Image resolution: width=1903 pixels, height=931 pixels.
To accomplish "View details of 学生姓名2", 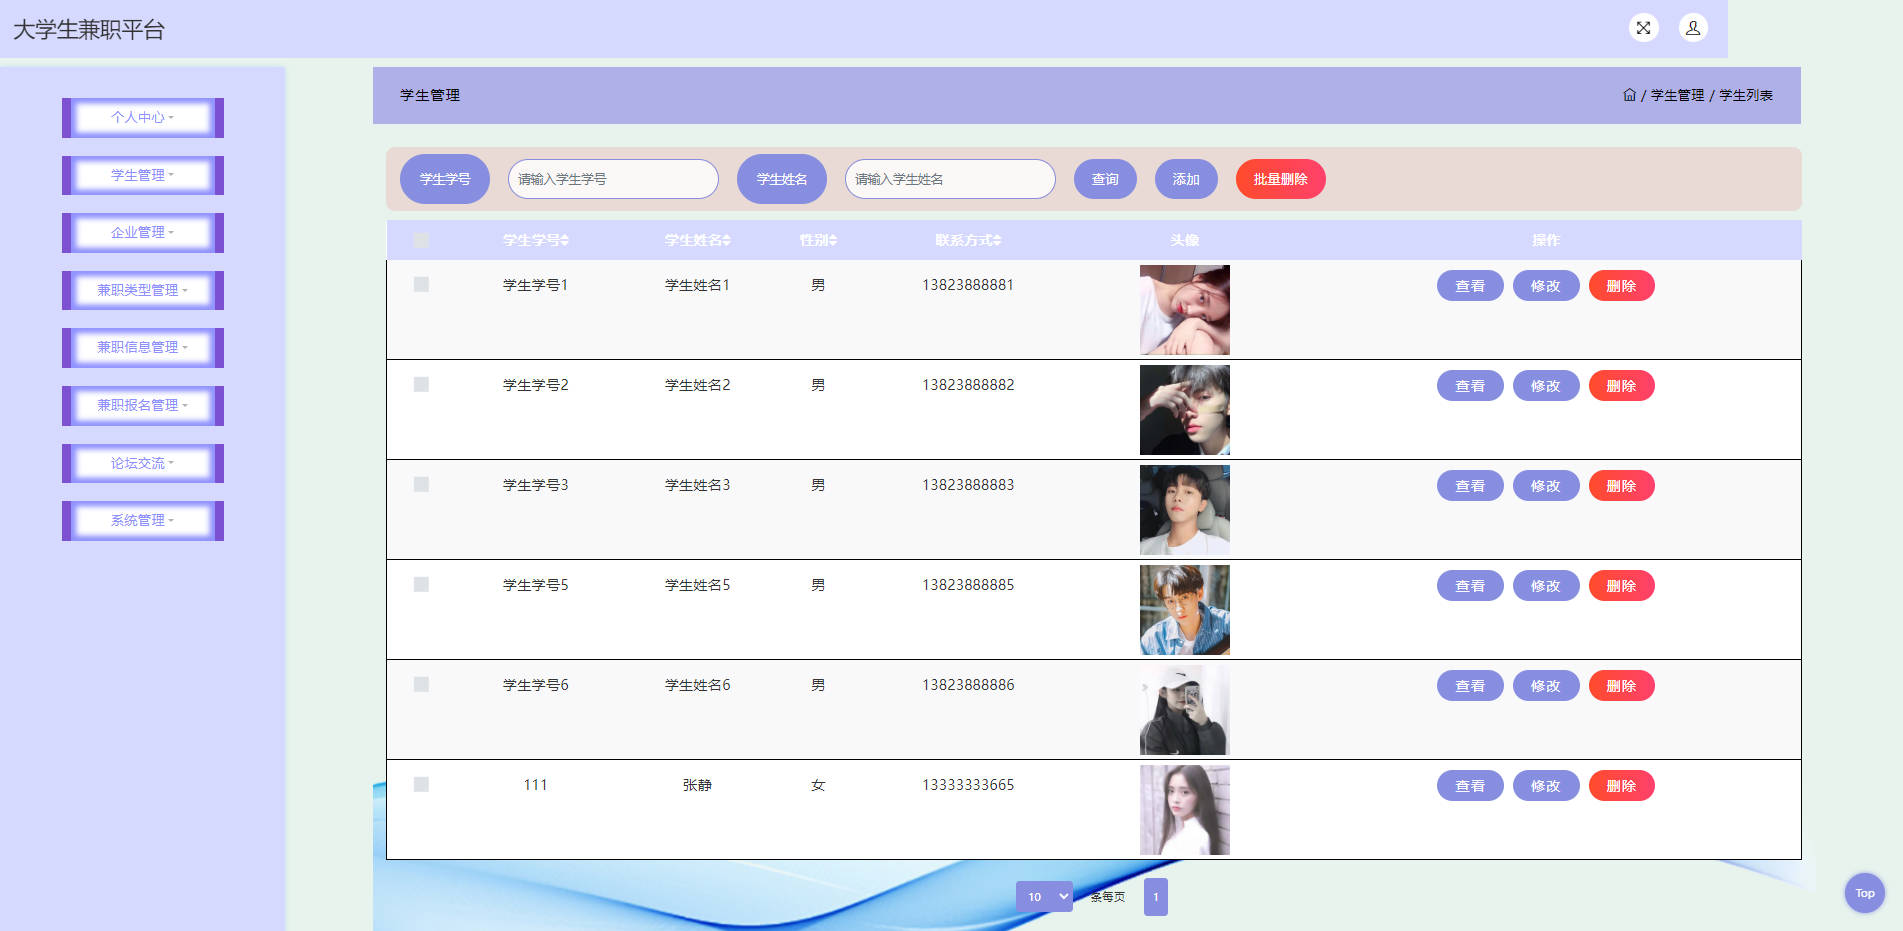I will tap(1470, 386).
